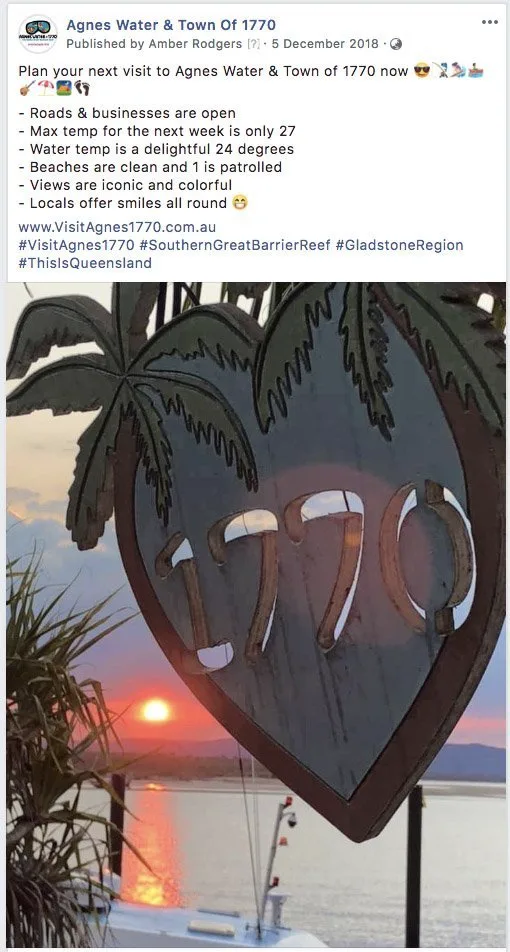Open the #SouthernGreatBarrierReef hashtag
The image size is (510, 952).
point(234,245)
